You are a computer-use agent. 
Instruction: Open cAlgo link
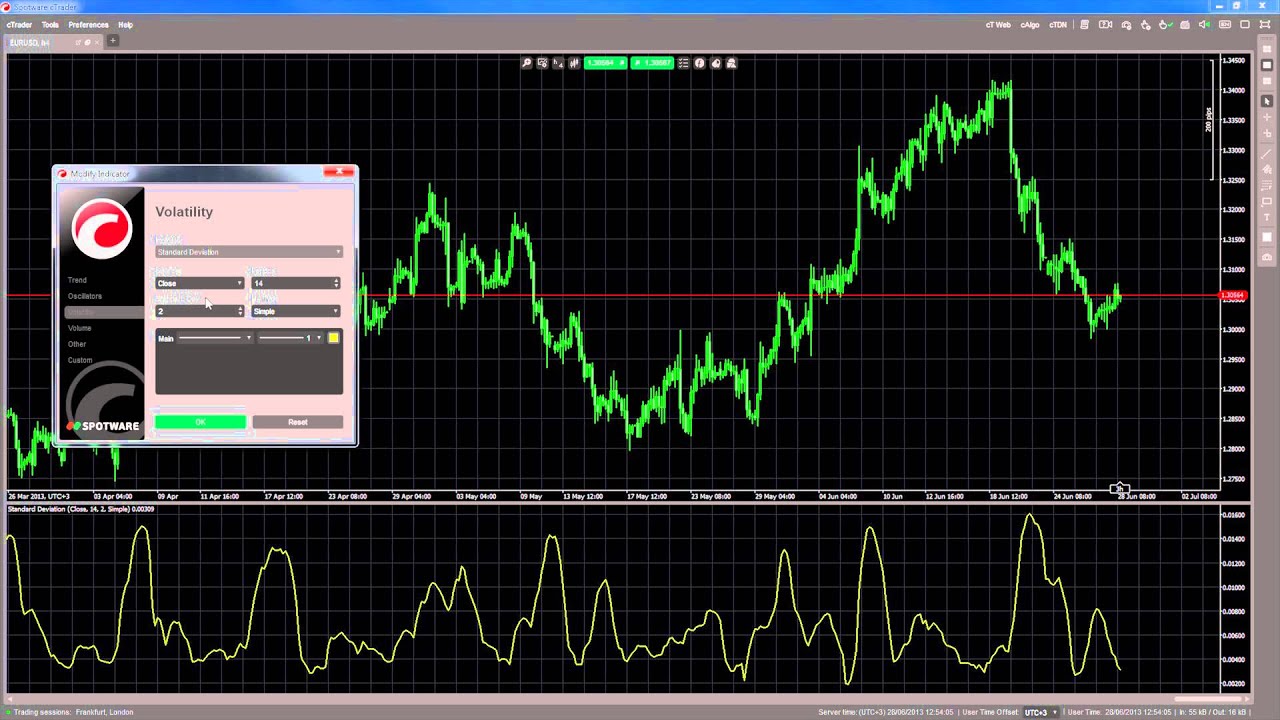pos(1030,25)
